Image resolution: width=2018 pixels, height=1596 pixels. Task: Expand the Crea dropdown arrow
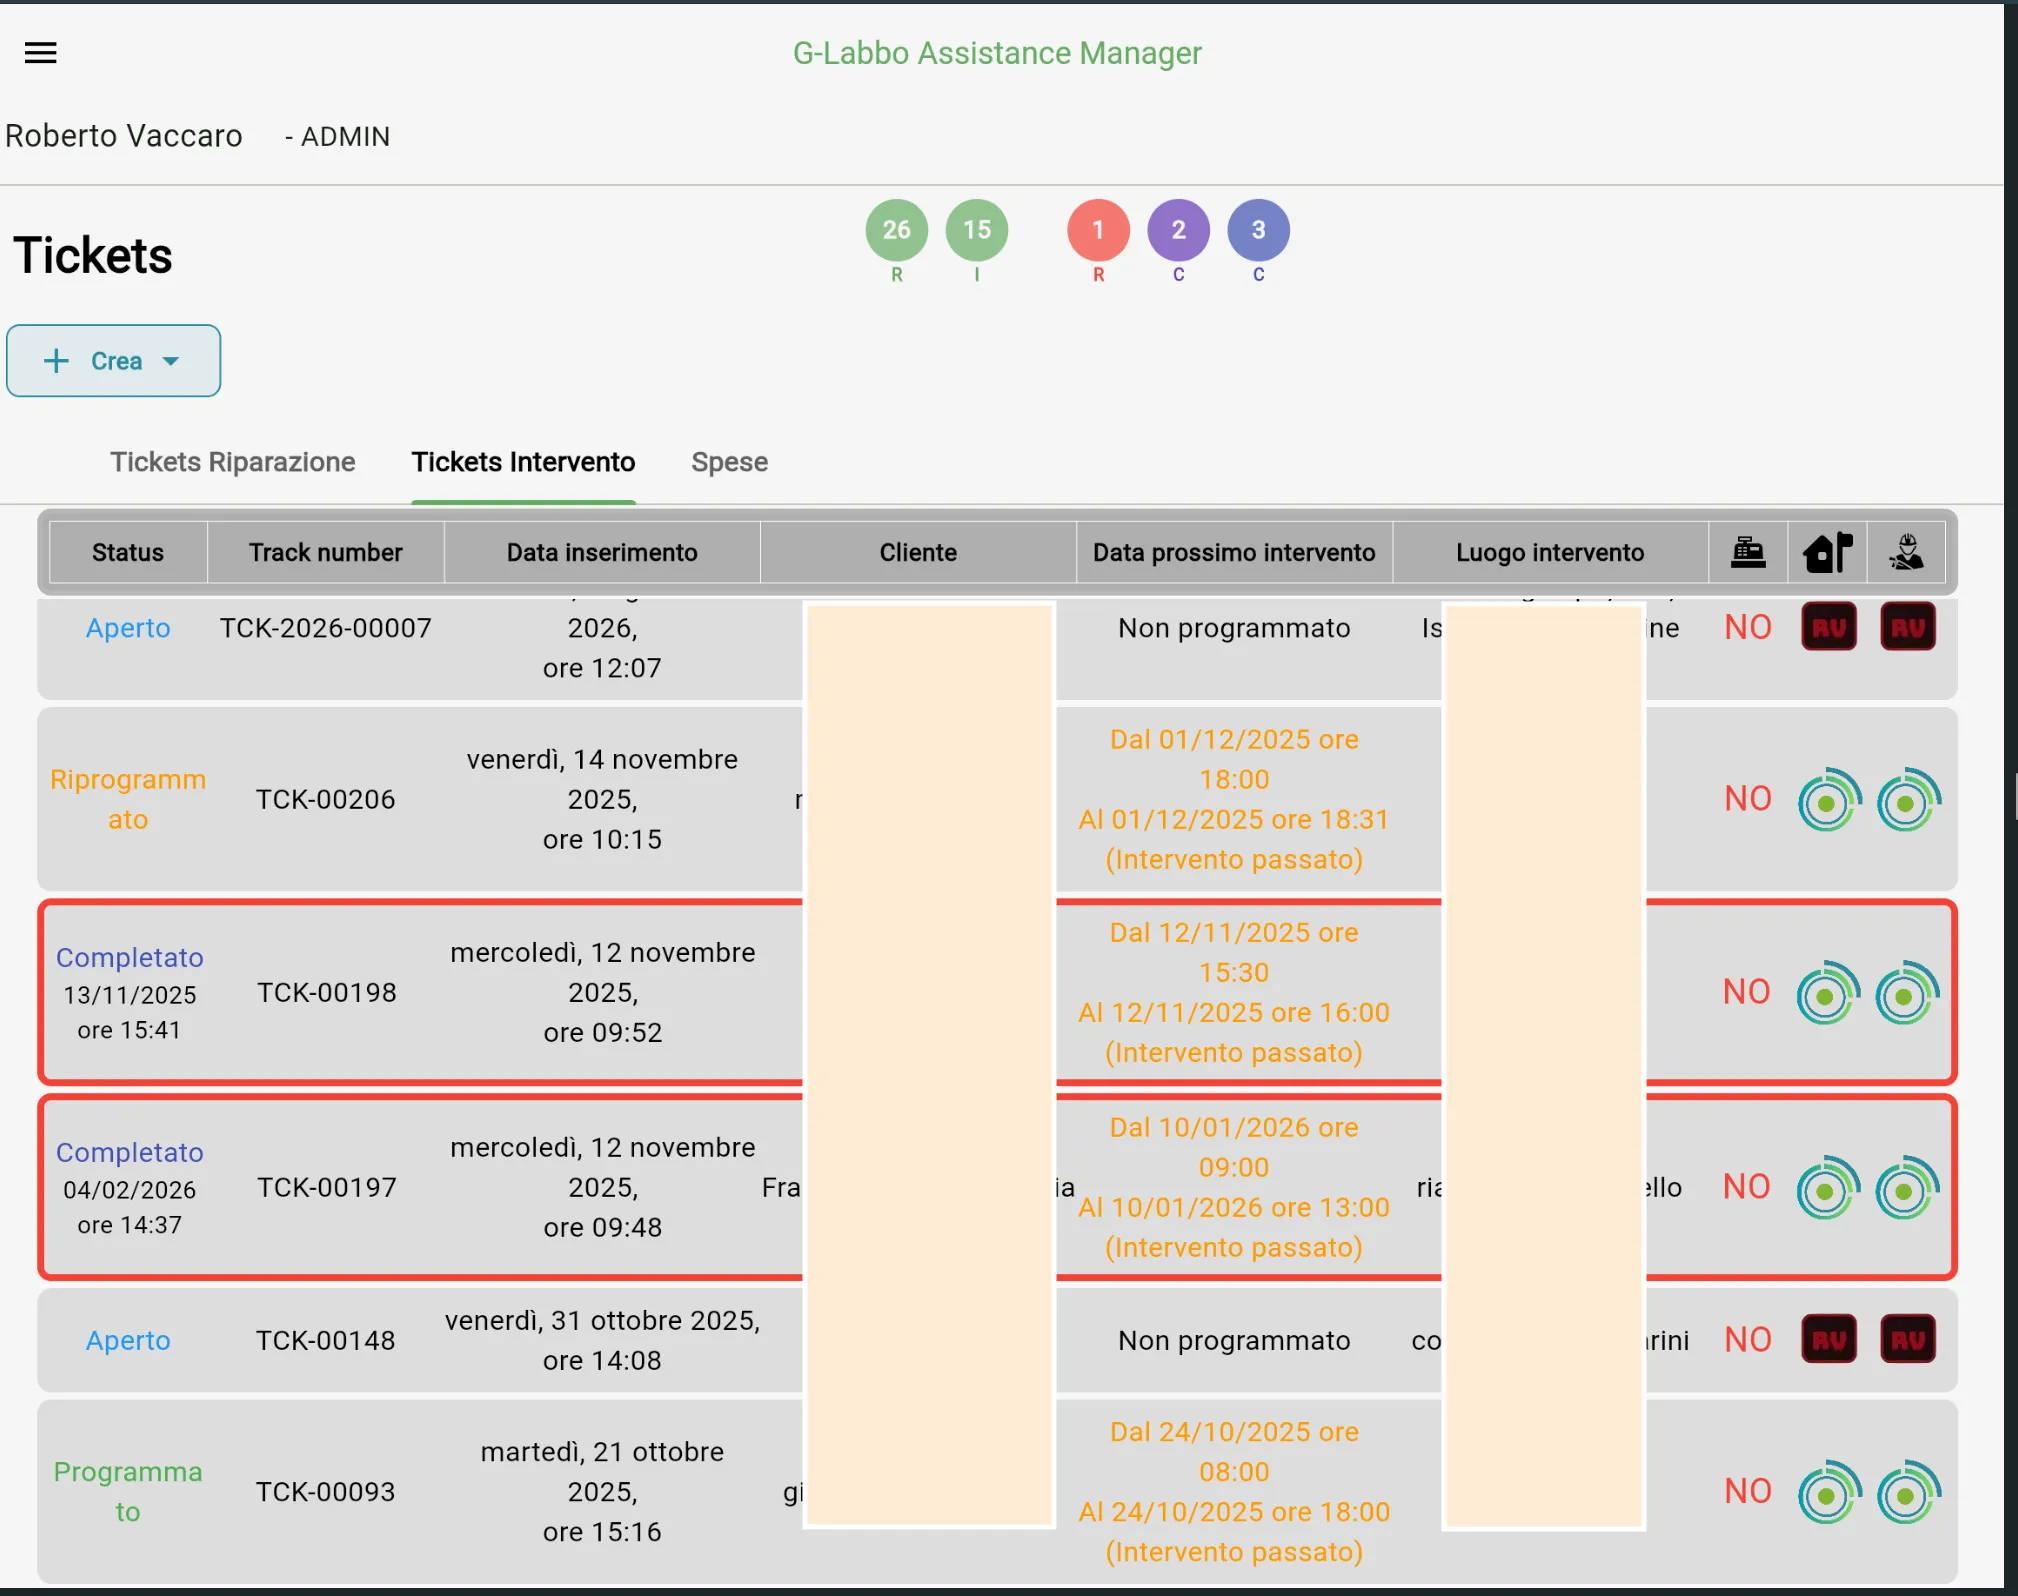click(171, 361)
